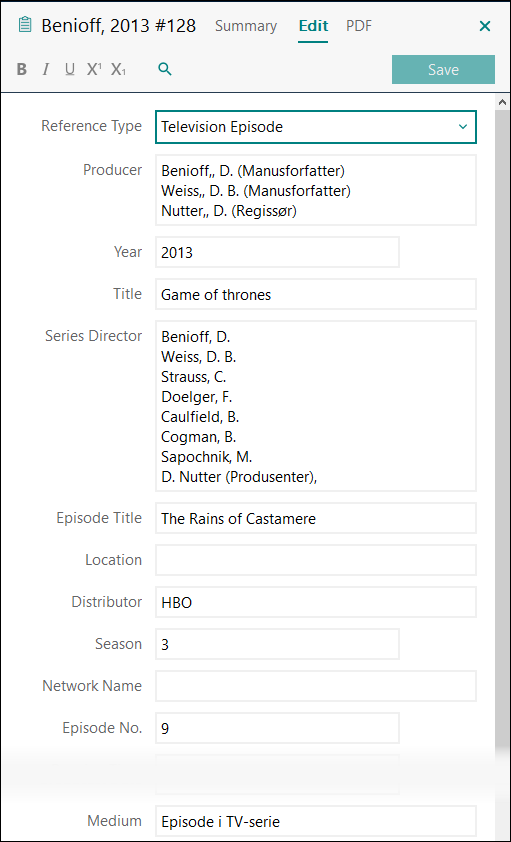Viewport: 511px width, 842px height.
Task: Focus the Medium input field
Action: pos(316,821)
